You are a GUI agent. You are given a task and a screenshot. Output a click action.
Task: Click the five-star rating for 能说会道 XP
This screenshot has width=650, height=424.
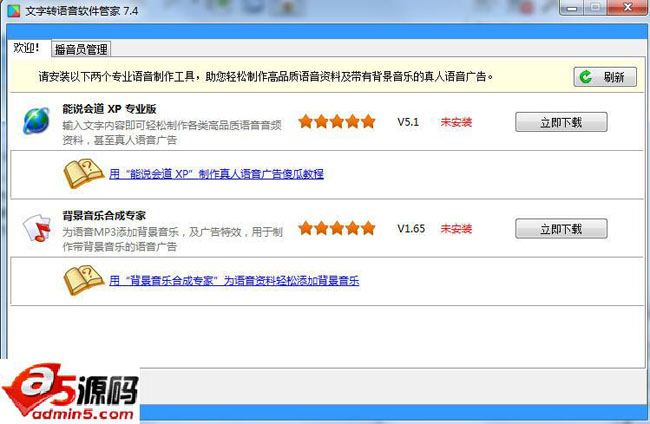337,122
